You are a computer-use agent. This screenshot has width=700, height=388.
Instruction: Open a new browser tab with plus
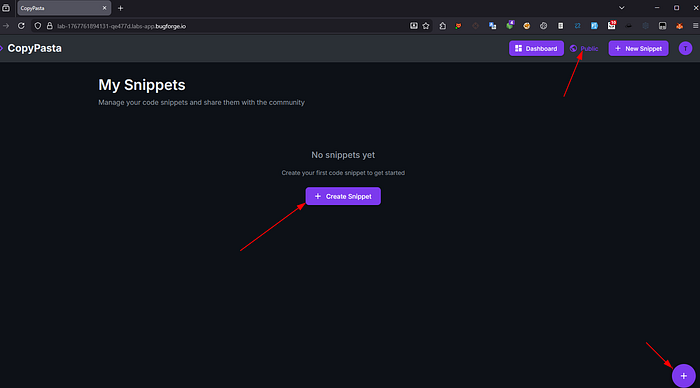tap(120, 8)
